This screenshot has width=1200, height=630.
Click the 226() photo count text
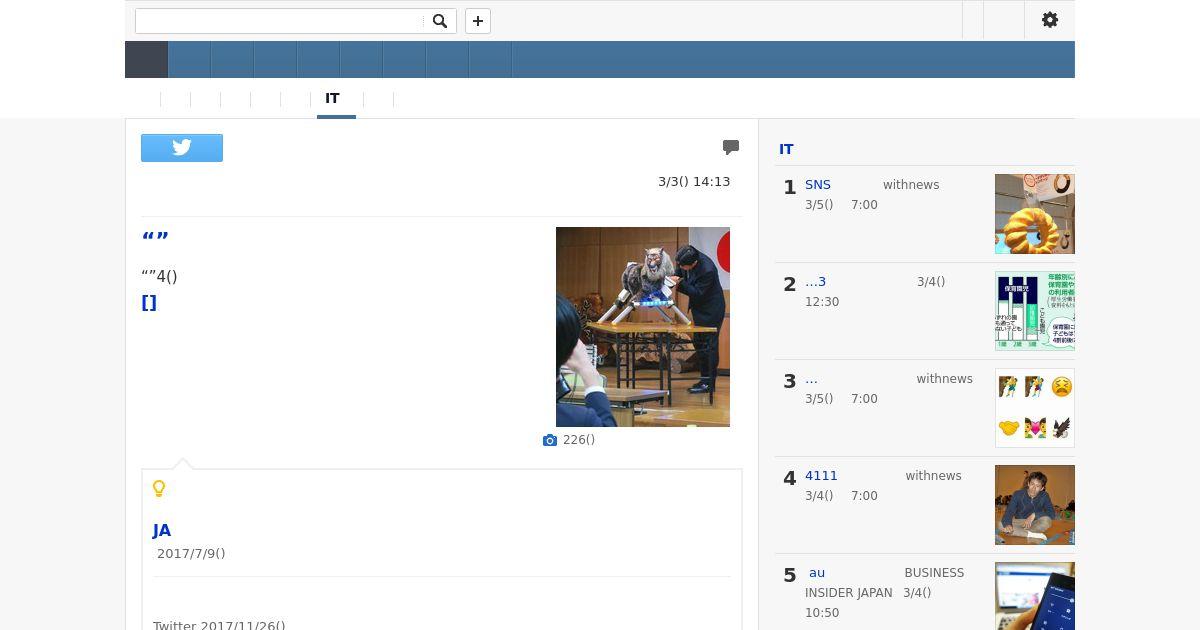[x=579, y=440]
